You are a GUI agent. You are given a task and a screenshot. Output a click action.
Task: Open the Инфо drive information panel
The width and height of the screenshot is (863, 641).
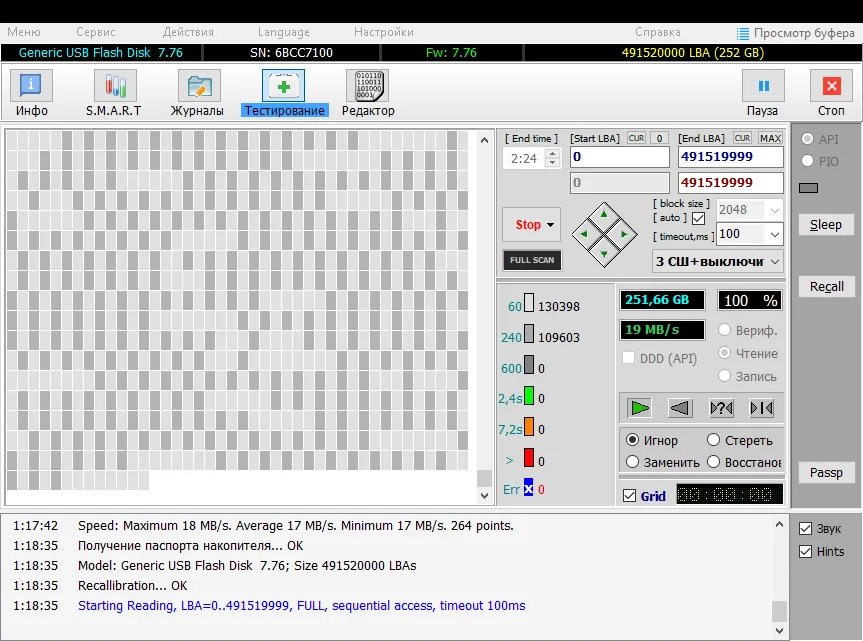[31, 88]
